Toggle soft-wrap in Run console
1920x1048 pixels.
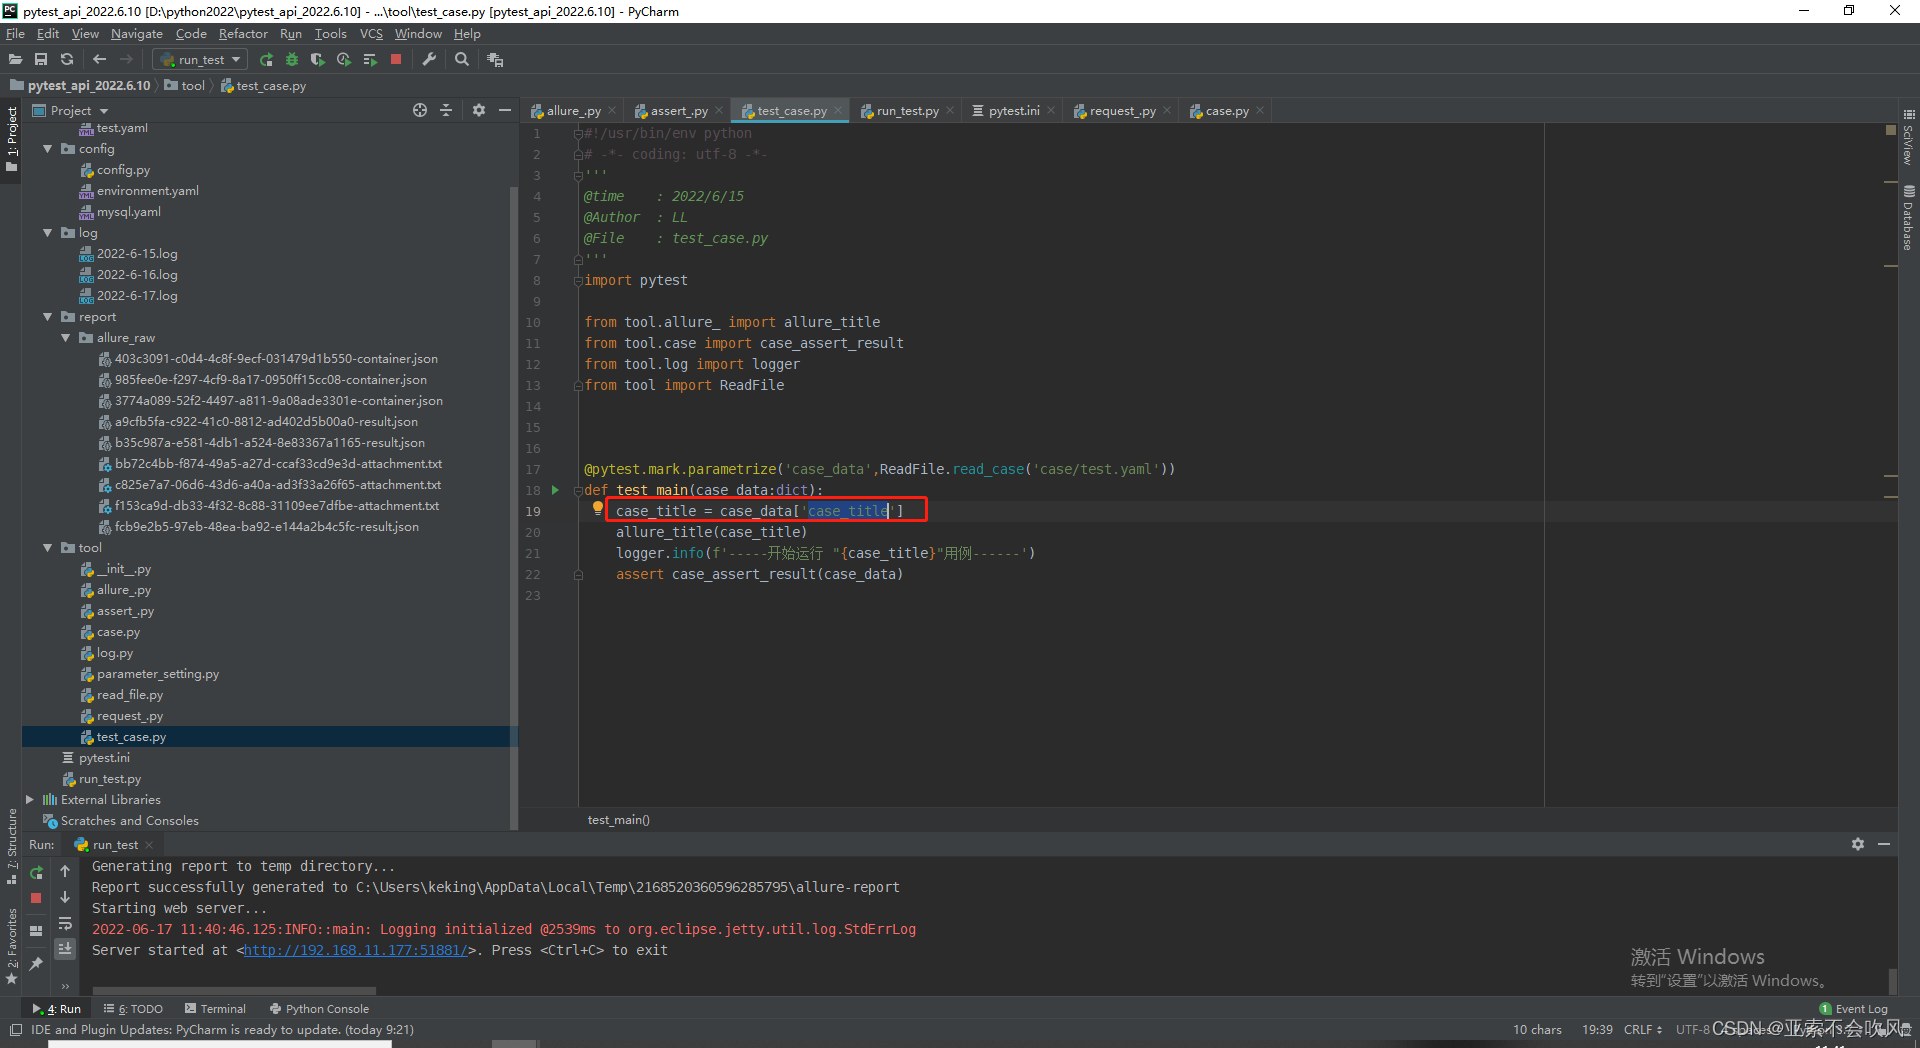tap(65, 923)
